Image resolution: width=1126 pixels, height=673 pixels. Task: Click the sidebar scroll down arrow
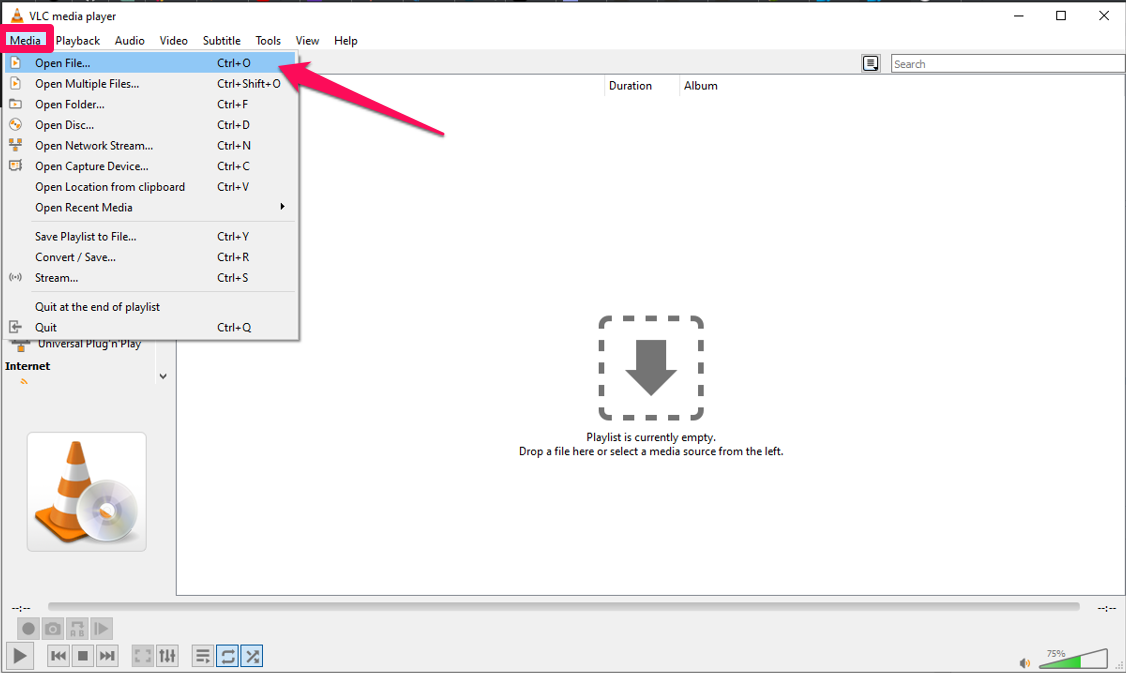163,376
